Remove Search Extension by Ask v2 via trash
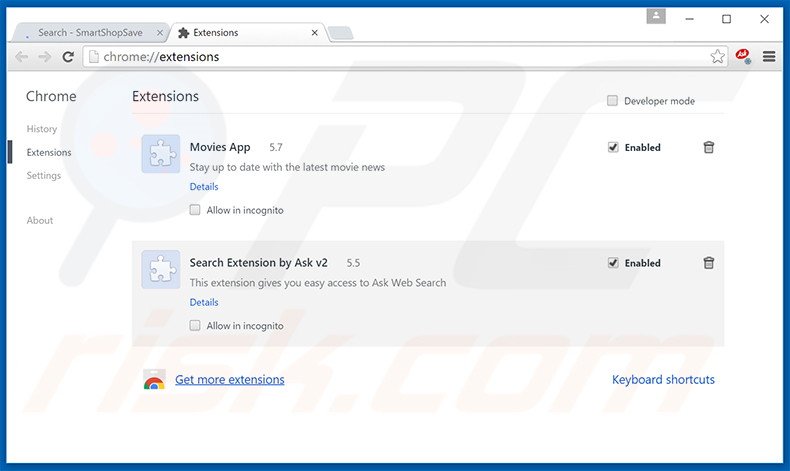Image resolution: width=790 pixels, height=471 pixels. coord(708,263)
